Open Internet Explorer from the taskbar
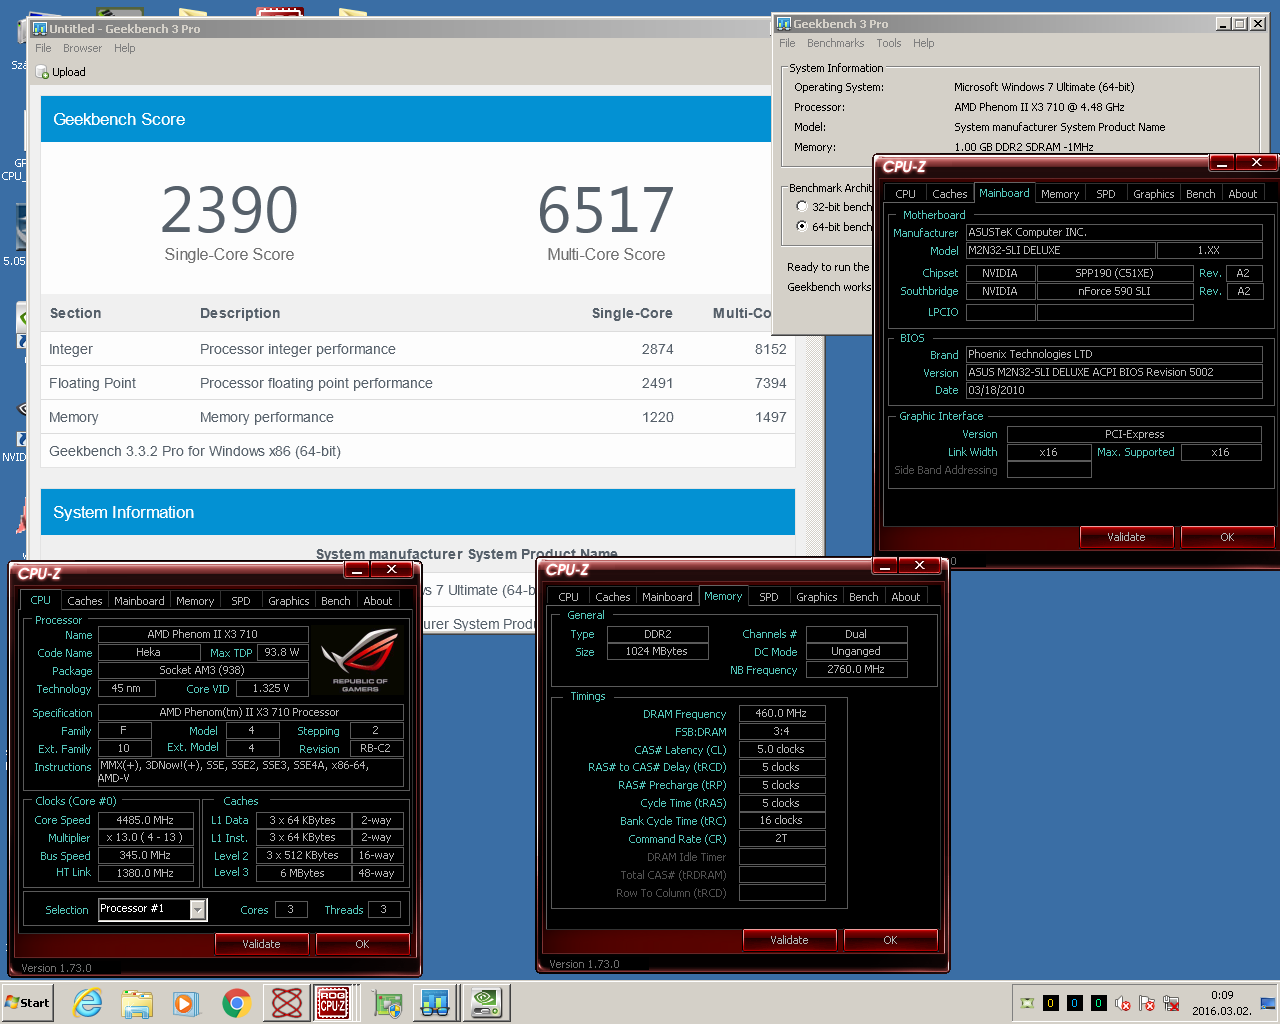 [88, 1002]
